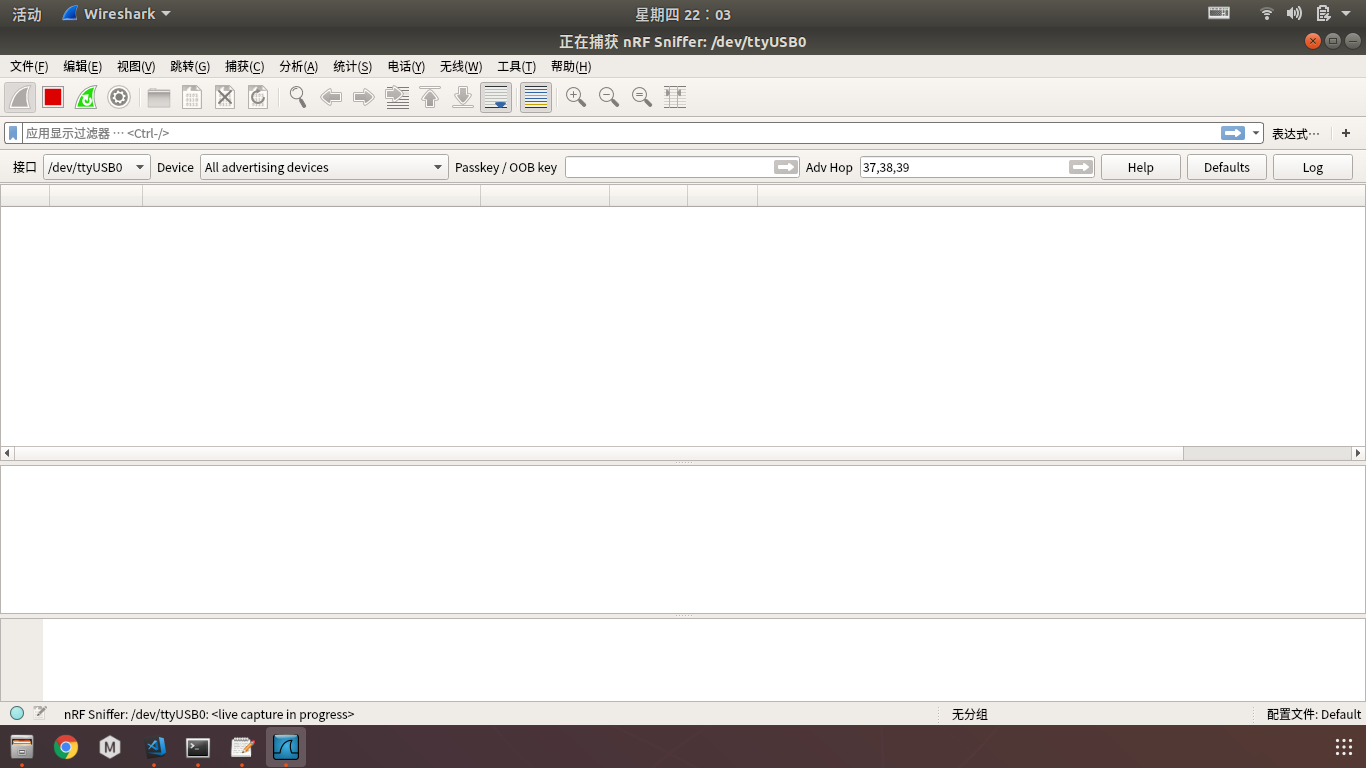1366x768 pixels.
Task: Open the Terminal from the dock
Action: [x=198, y=747]
